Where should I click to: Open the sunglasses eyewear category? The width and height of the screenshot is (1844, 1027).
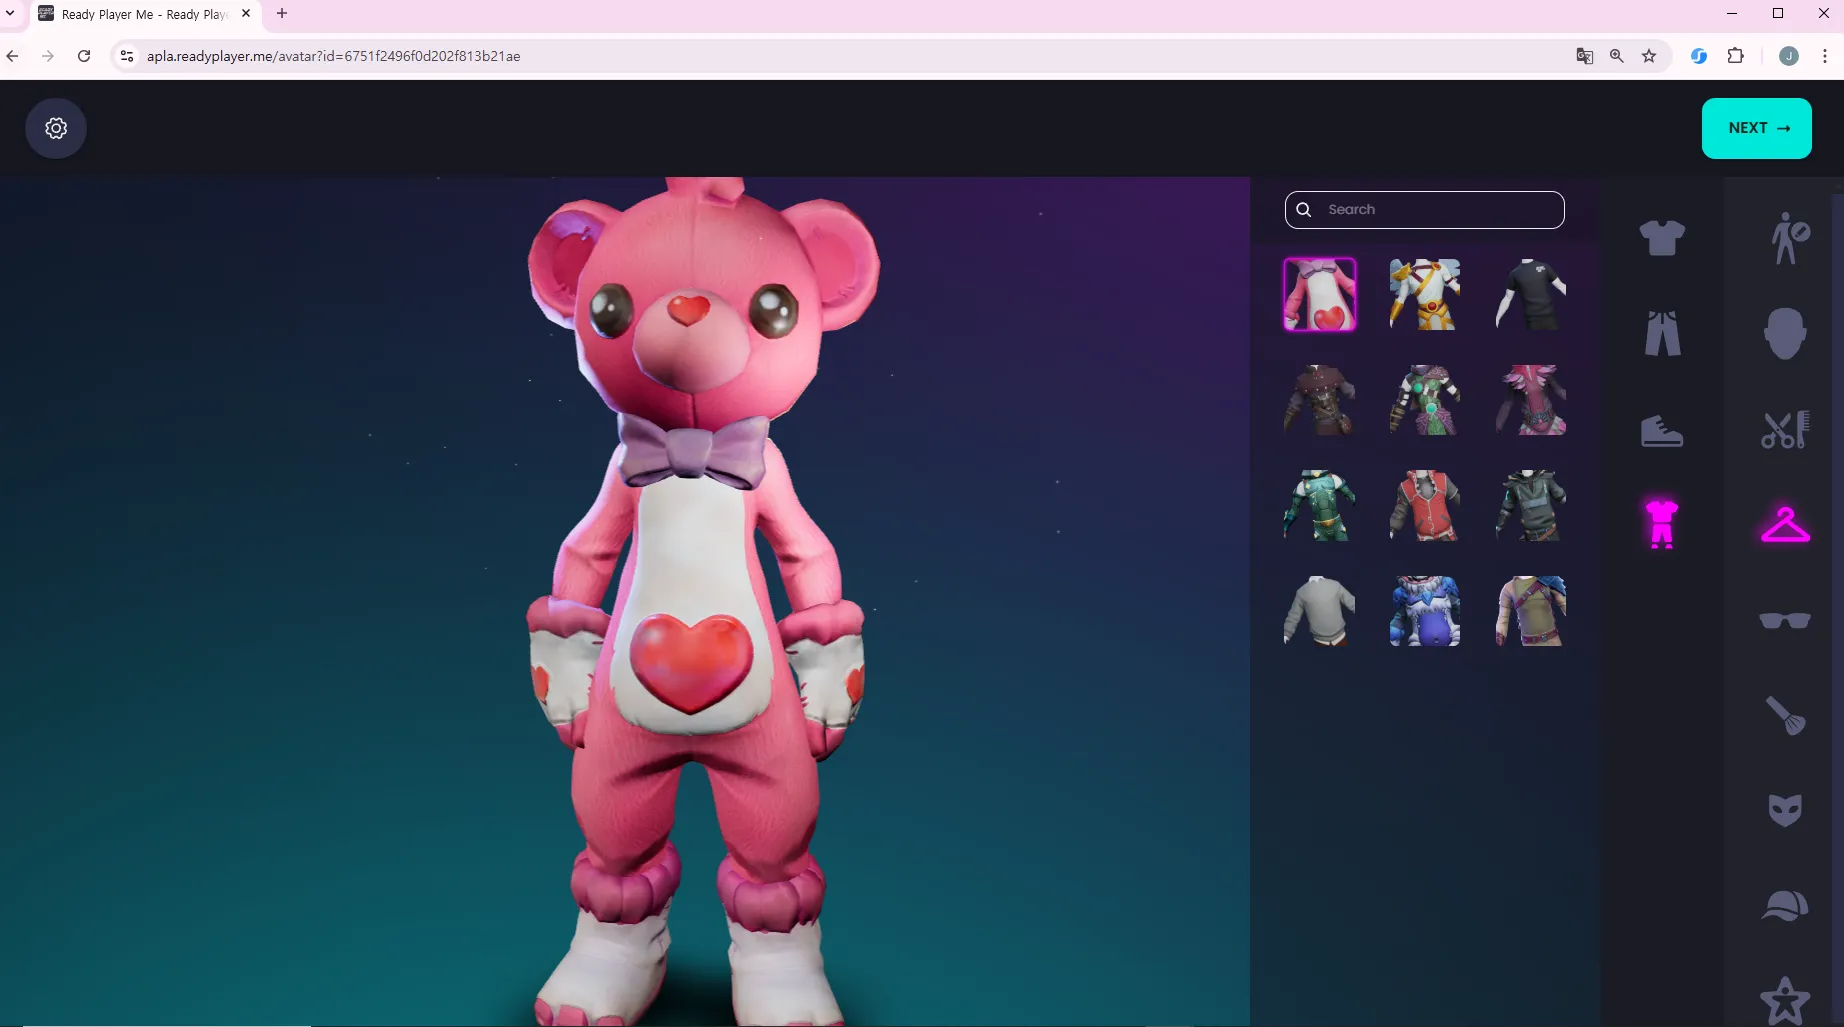click(x=1785, y=620)
